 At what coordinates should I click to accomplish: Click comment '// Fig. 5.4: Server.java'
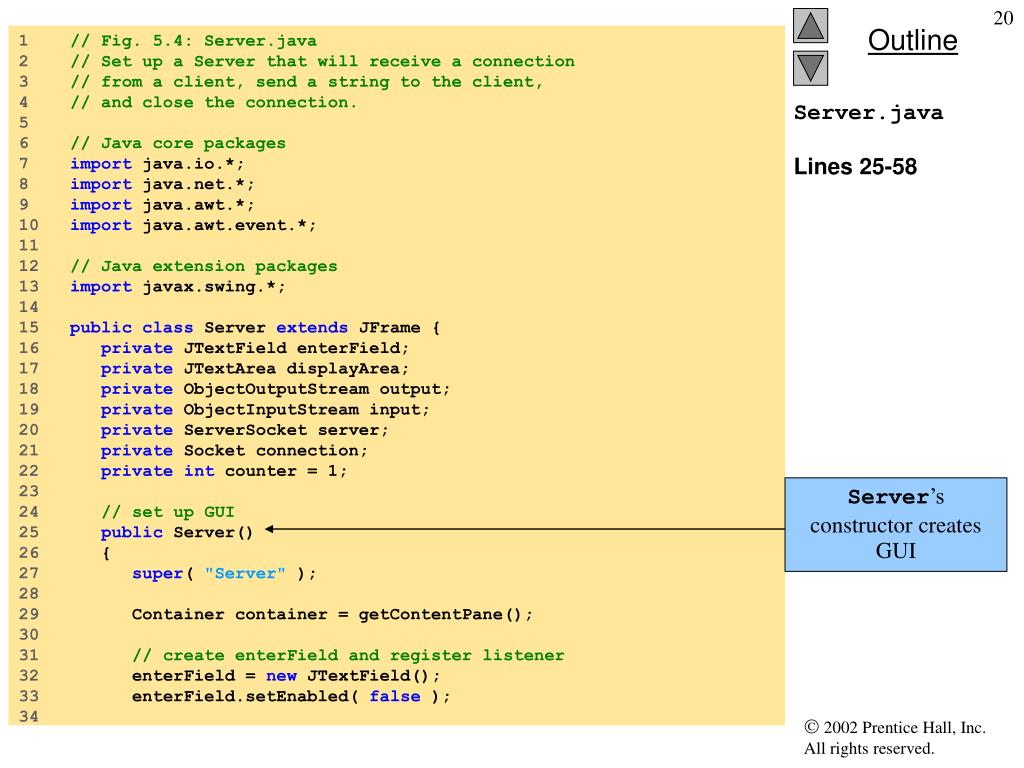tap(193, 41)
